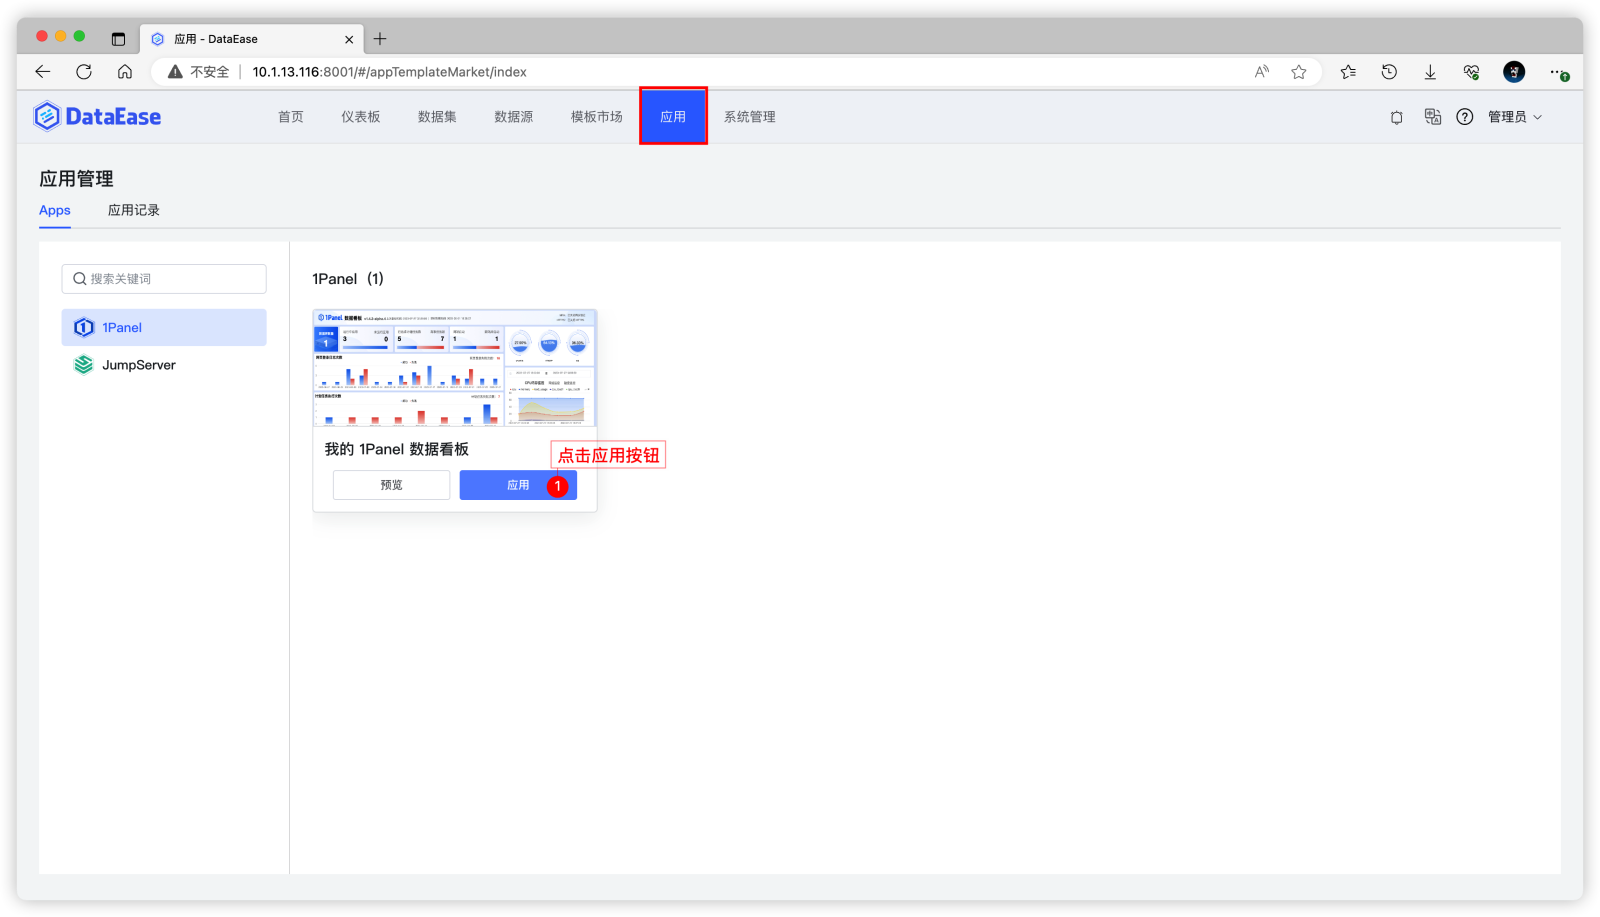Click the browser profile avatar
The width and height of the screenshot is (1600, 917).
(1514, 72)
